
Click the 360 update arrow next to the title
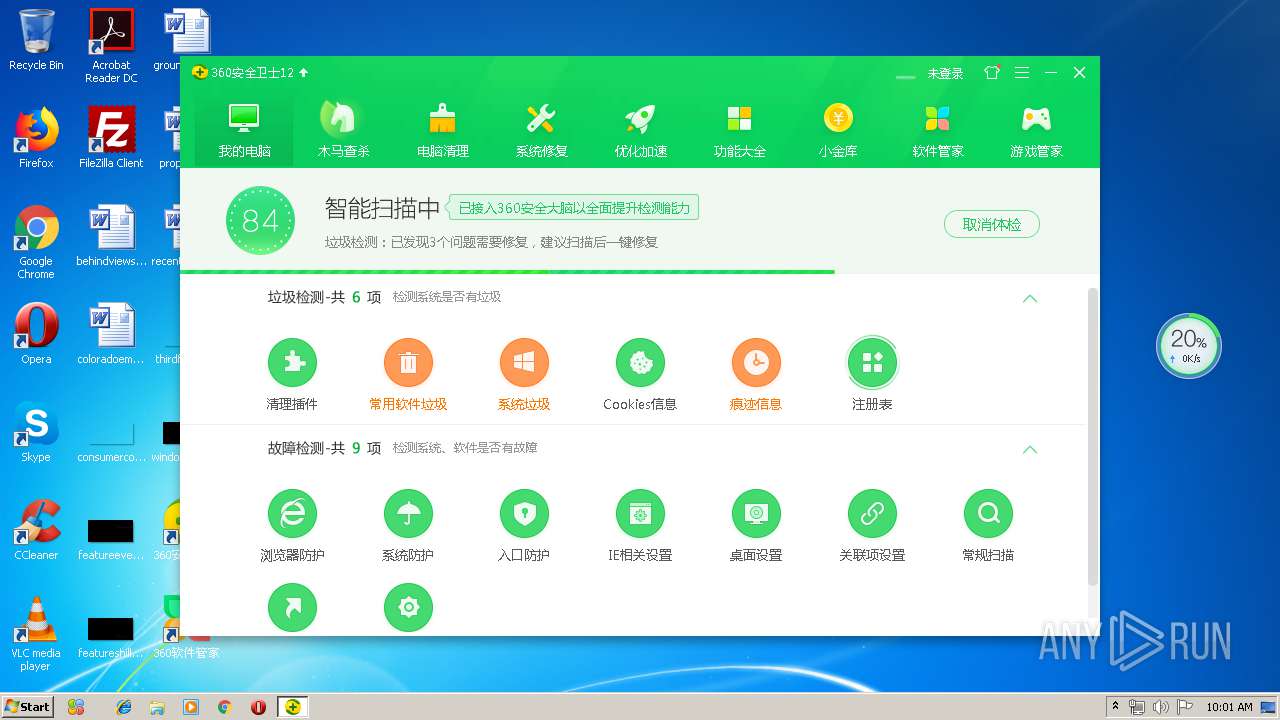(304, 73)
